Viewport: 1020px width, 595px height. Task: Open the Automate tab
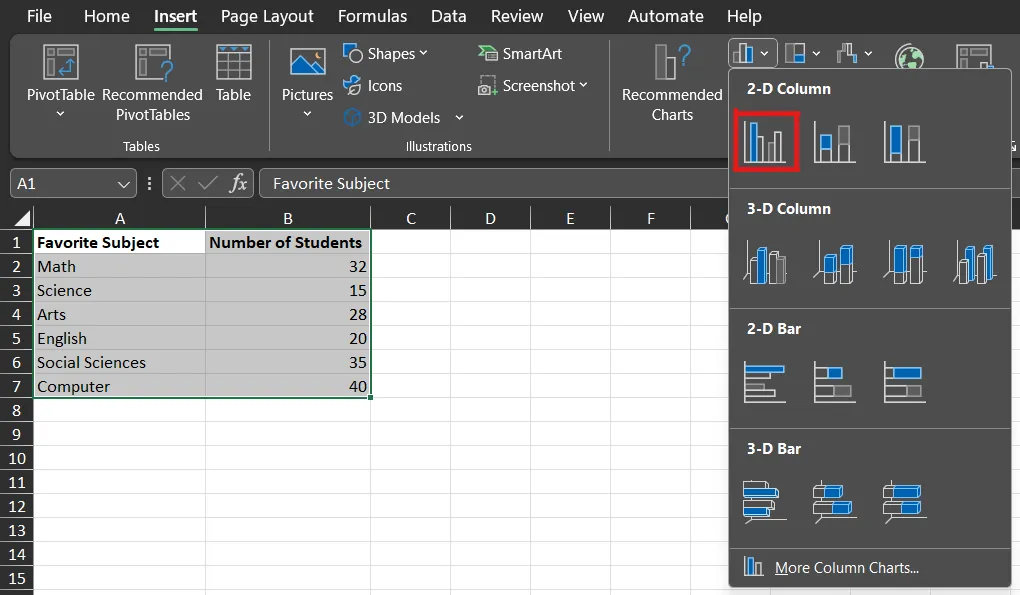point(665,16)
